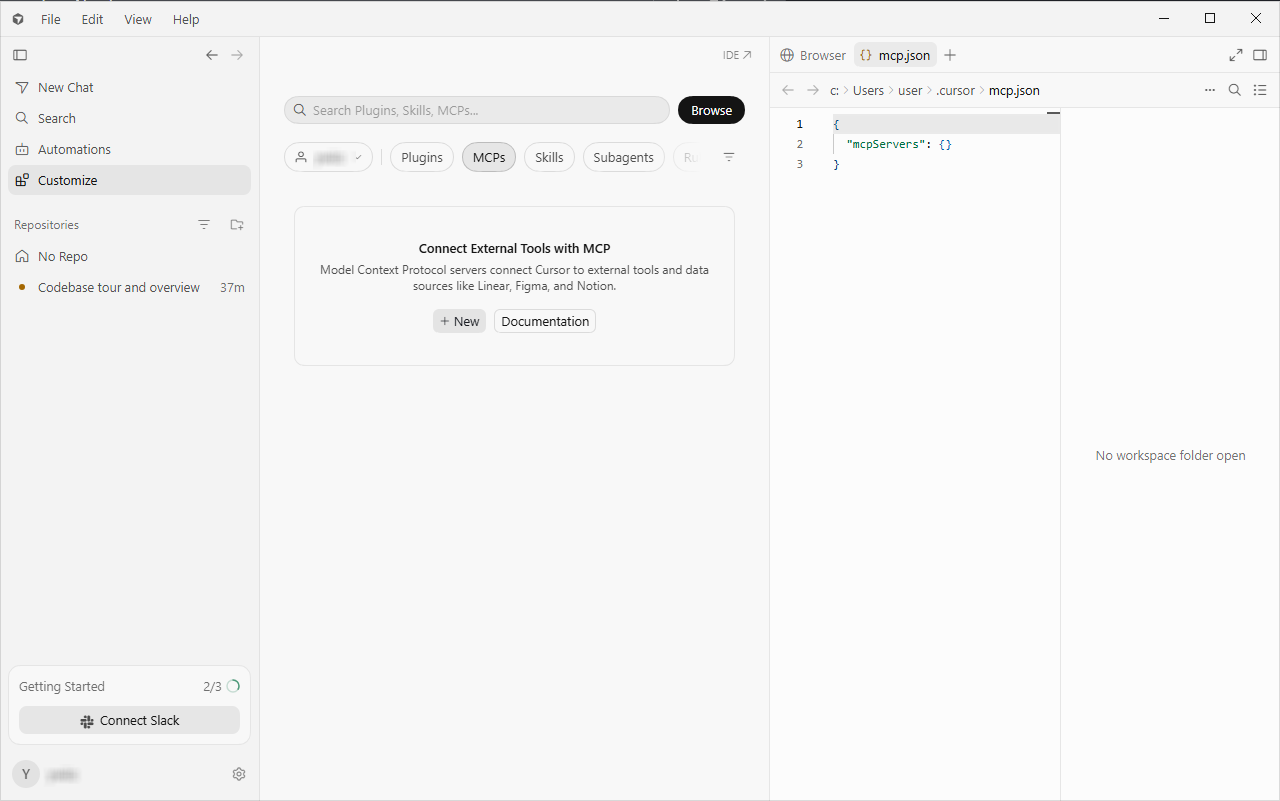Click the New Chat icon
The height and width of the screenshot is (801, 1280).
[22, 88]
